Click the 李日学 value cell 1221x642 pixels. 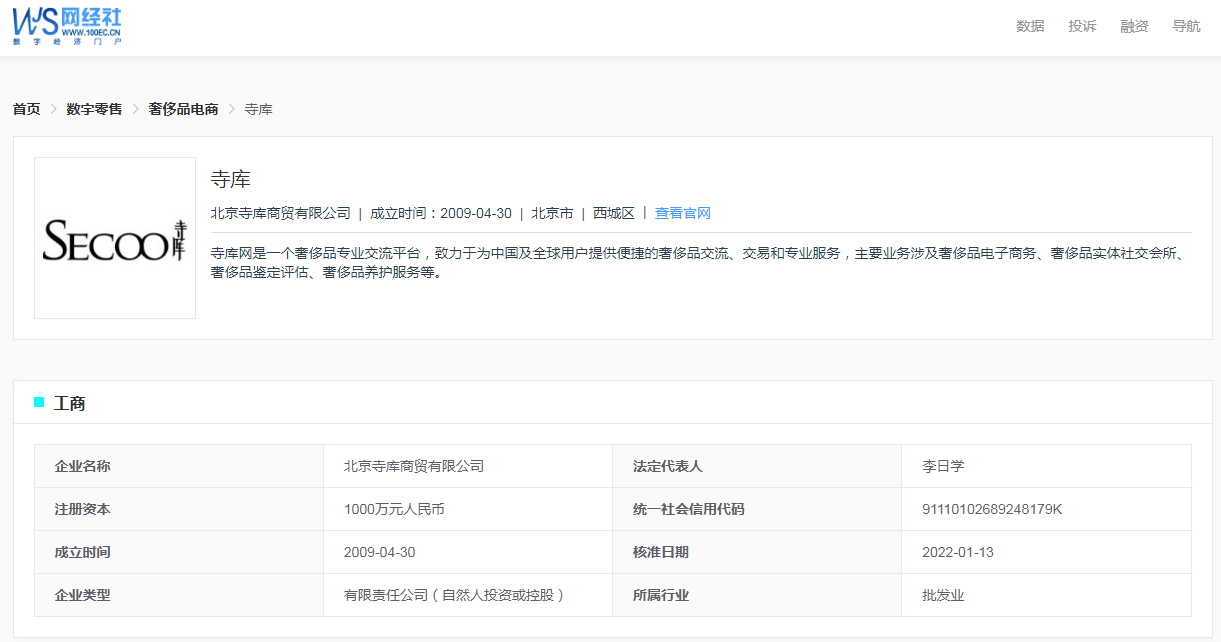pyautogui.click(x=1046, y=466)
